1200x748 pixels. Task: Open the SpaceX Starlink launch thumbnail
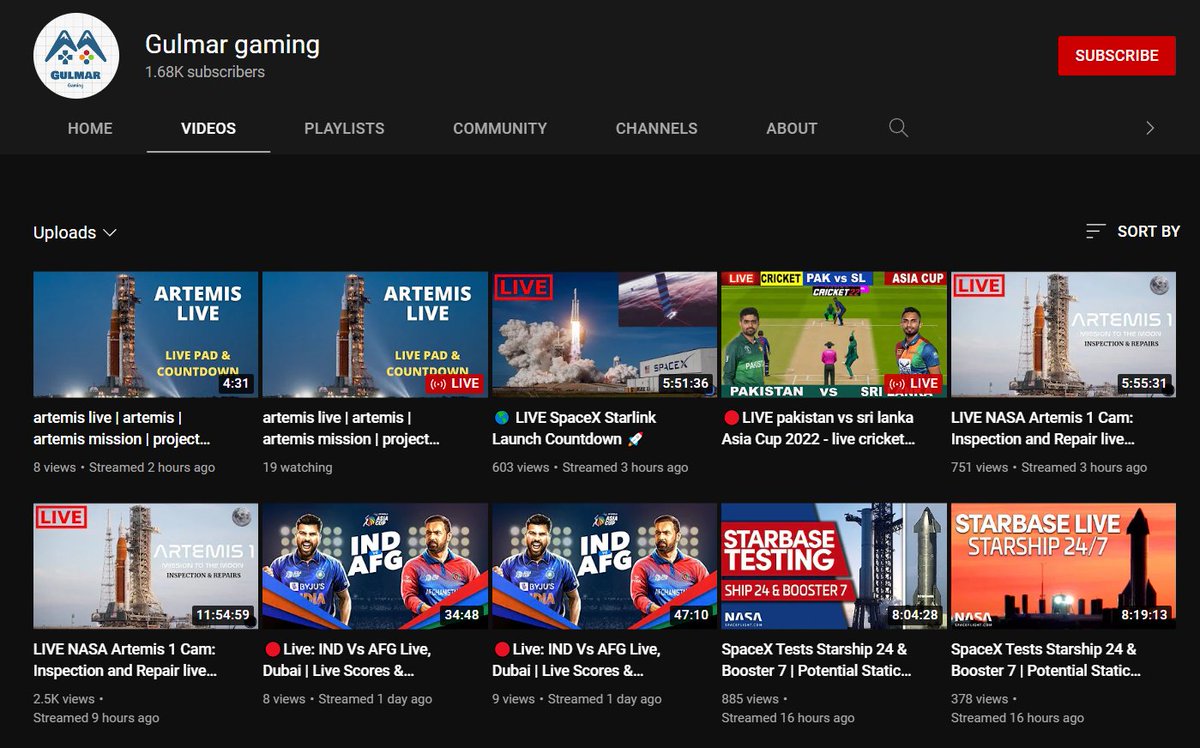click(x=604, y=334)
